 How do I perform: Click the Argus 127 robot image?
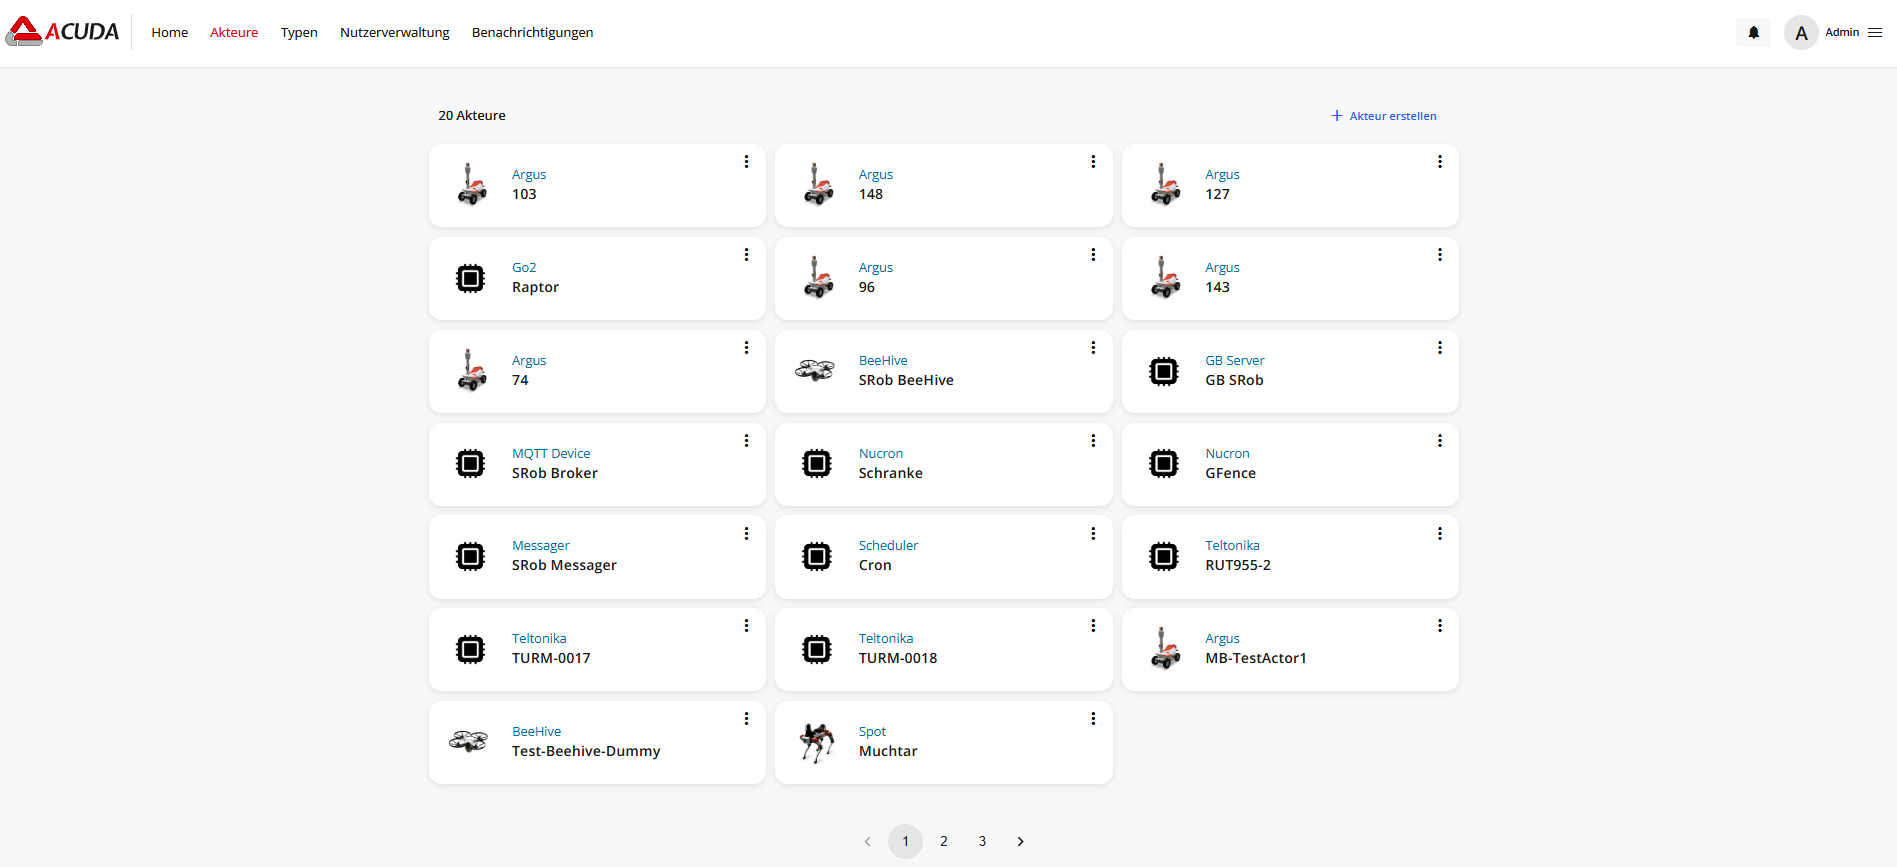click(x=1165, y=185)
